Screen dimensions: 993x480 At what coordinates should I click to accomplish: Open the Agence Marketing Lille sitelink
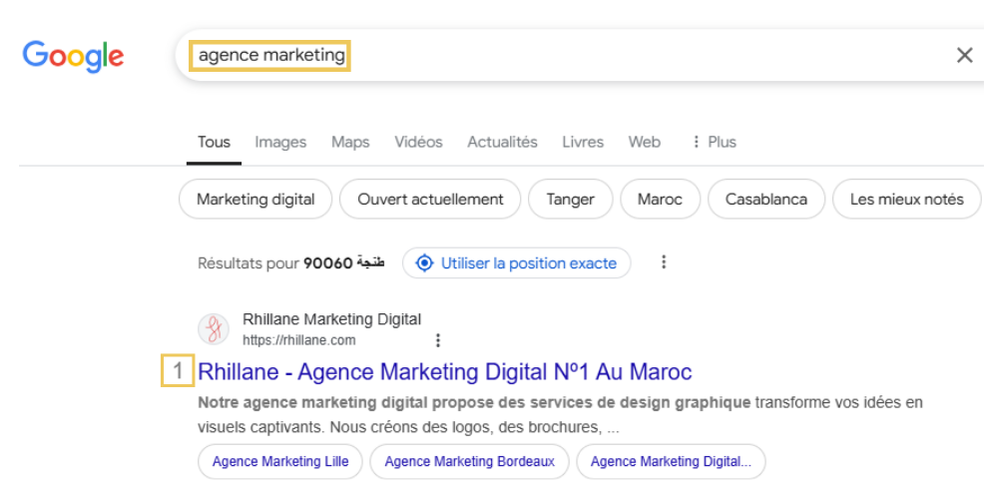tap(280, 462)
